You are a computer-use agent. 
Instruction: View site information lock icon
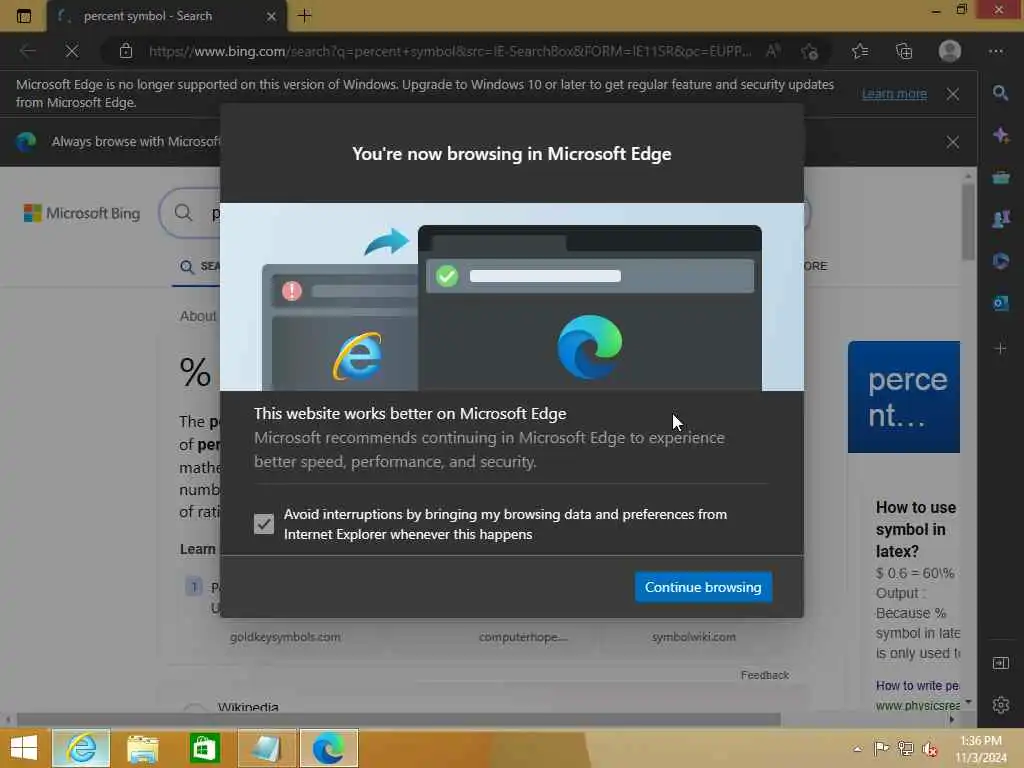point(126,51)
